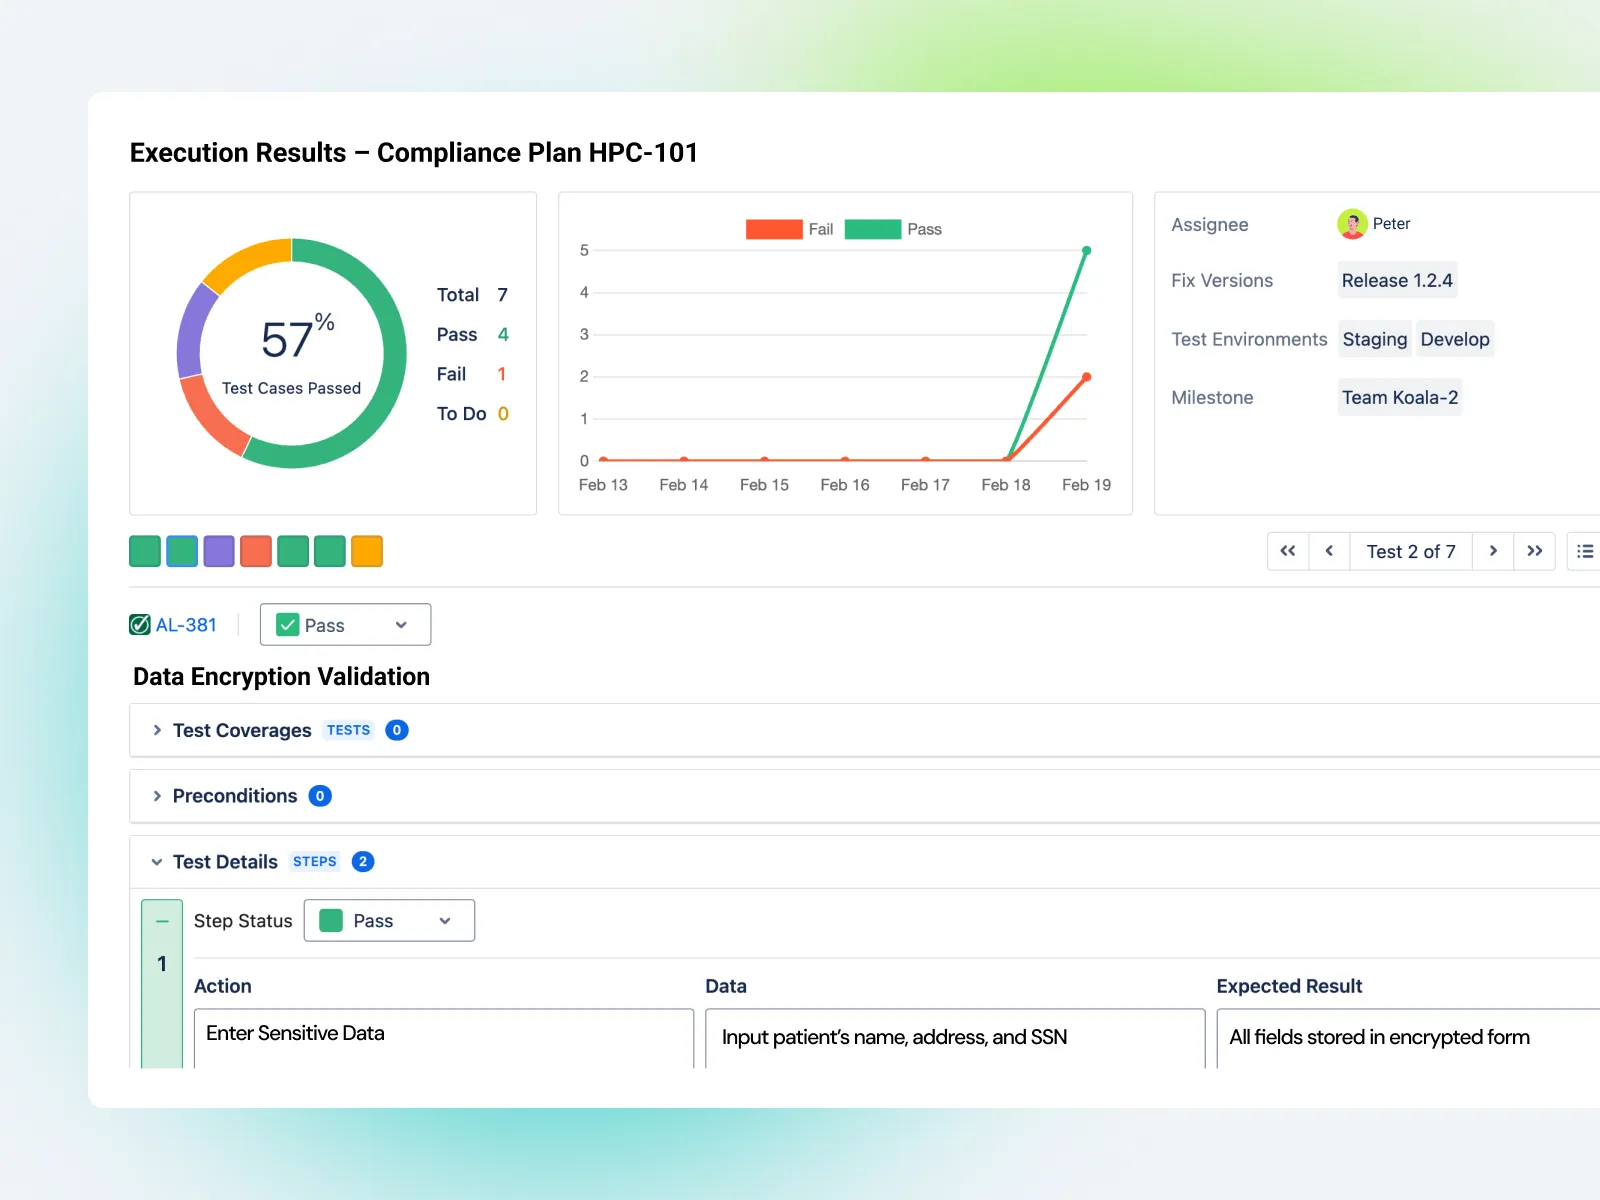Viewport: 1600px width, 1200px height.
Task: Toggle the Develop test environment tag
Action: coord(1455,339)
